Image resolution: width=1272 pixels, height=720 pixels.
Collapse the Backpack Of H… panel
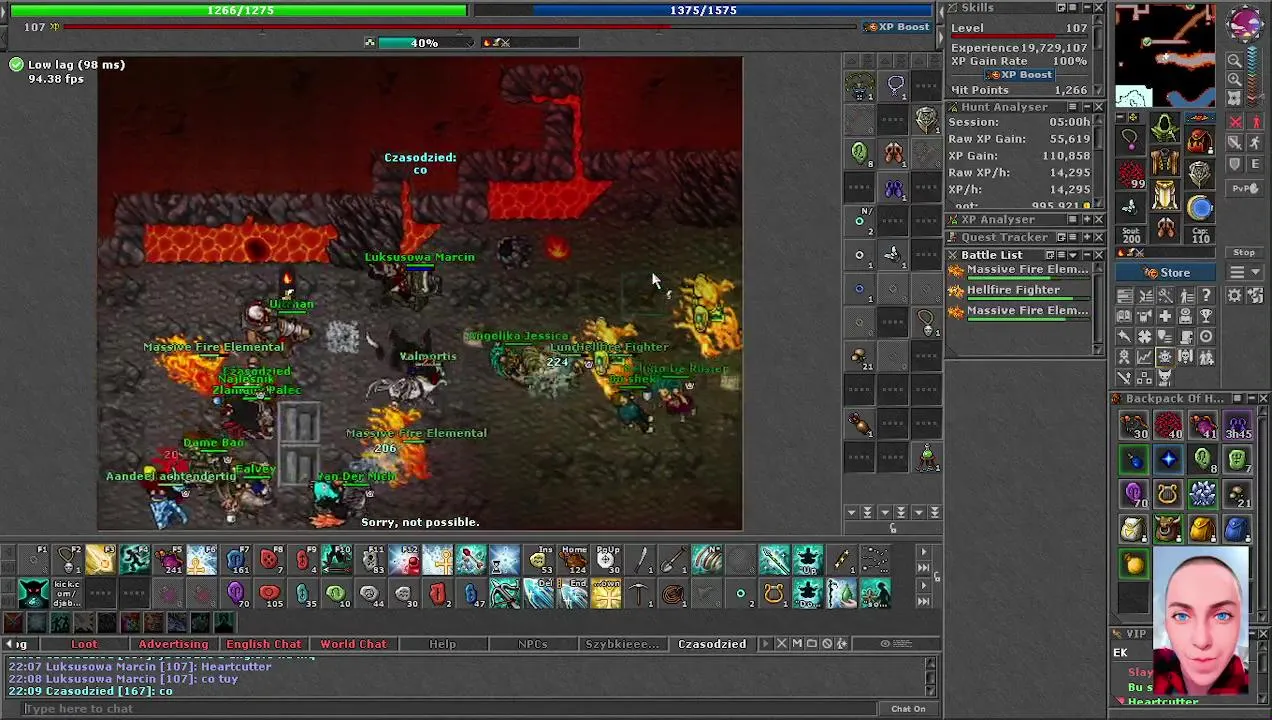[1250, 398]
